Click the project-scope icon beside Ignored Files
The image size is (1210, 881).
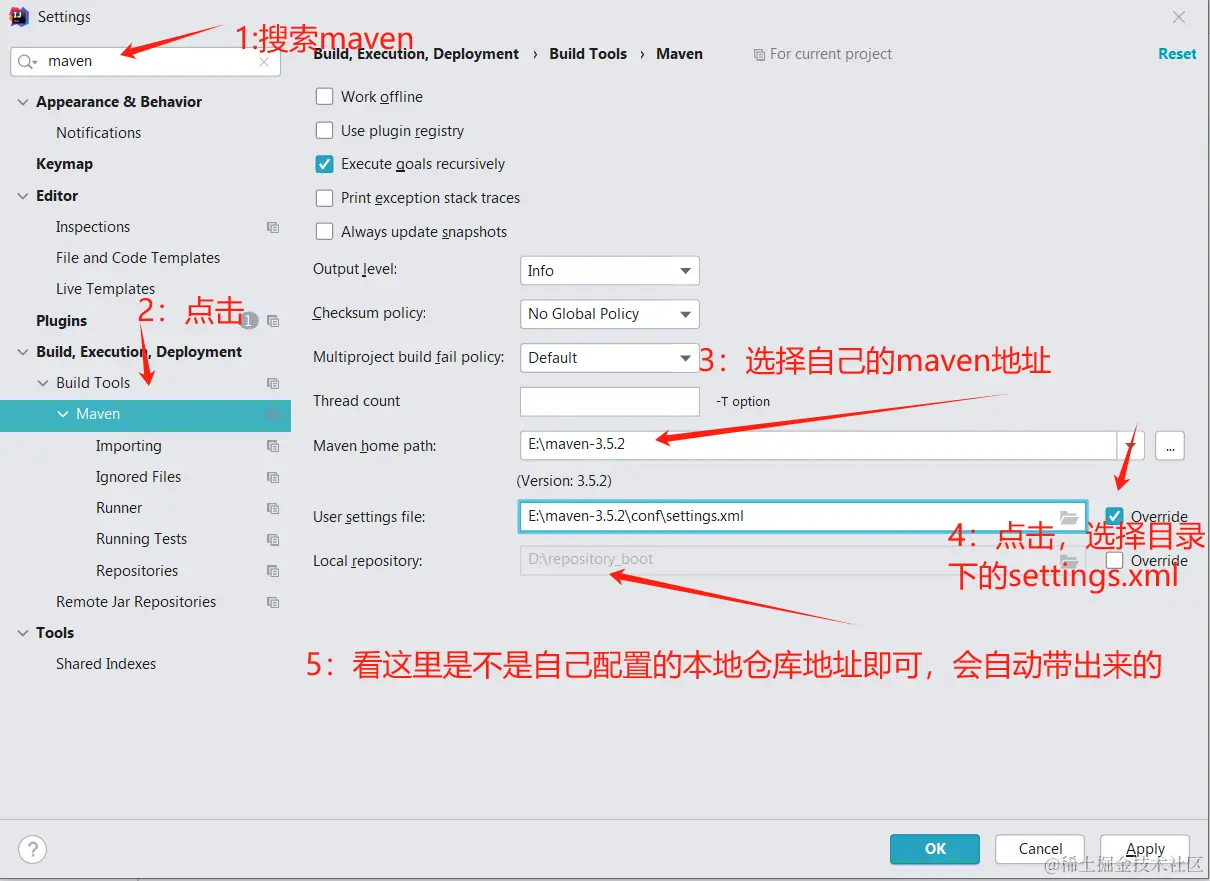tap(273, 477)
